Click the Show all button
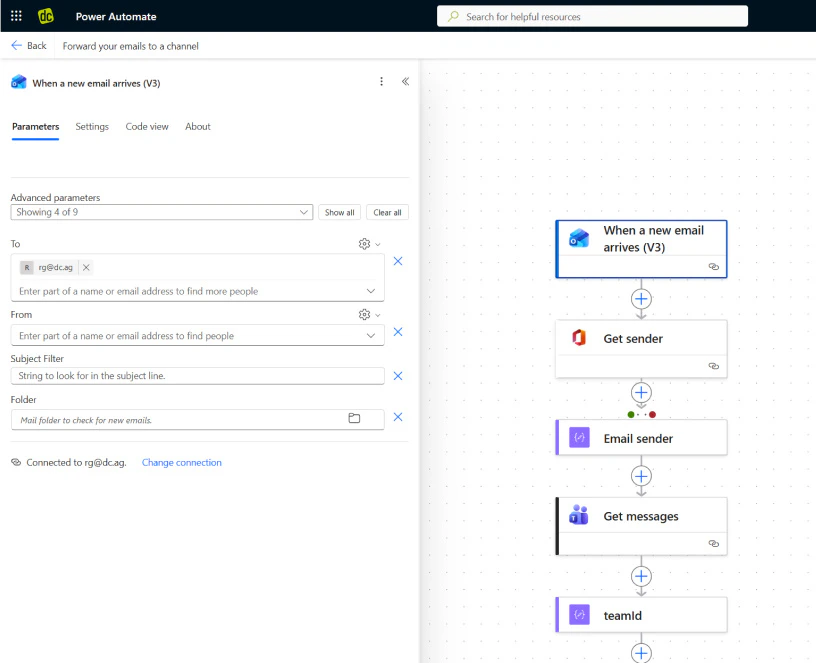Screen dimensions: 816x663 pos(339,212)
